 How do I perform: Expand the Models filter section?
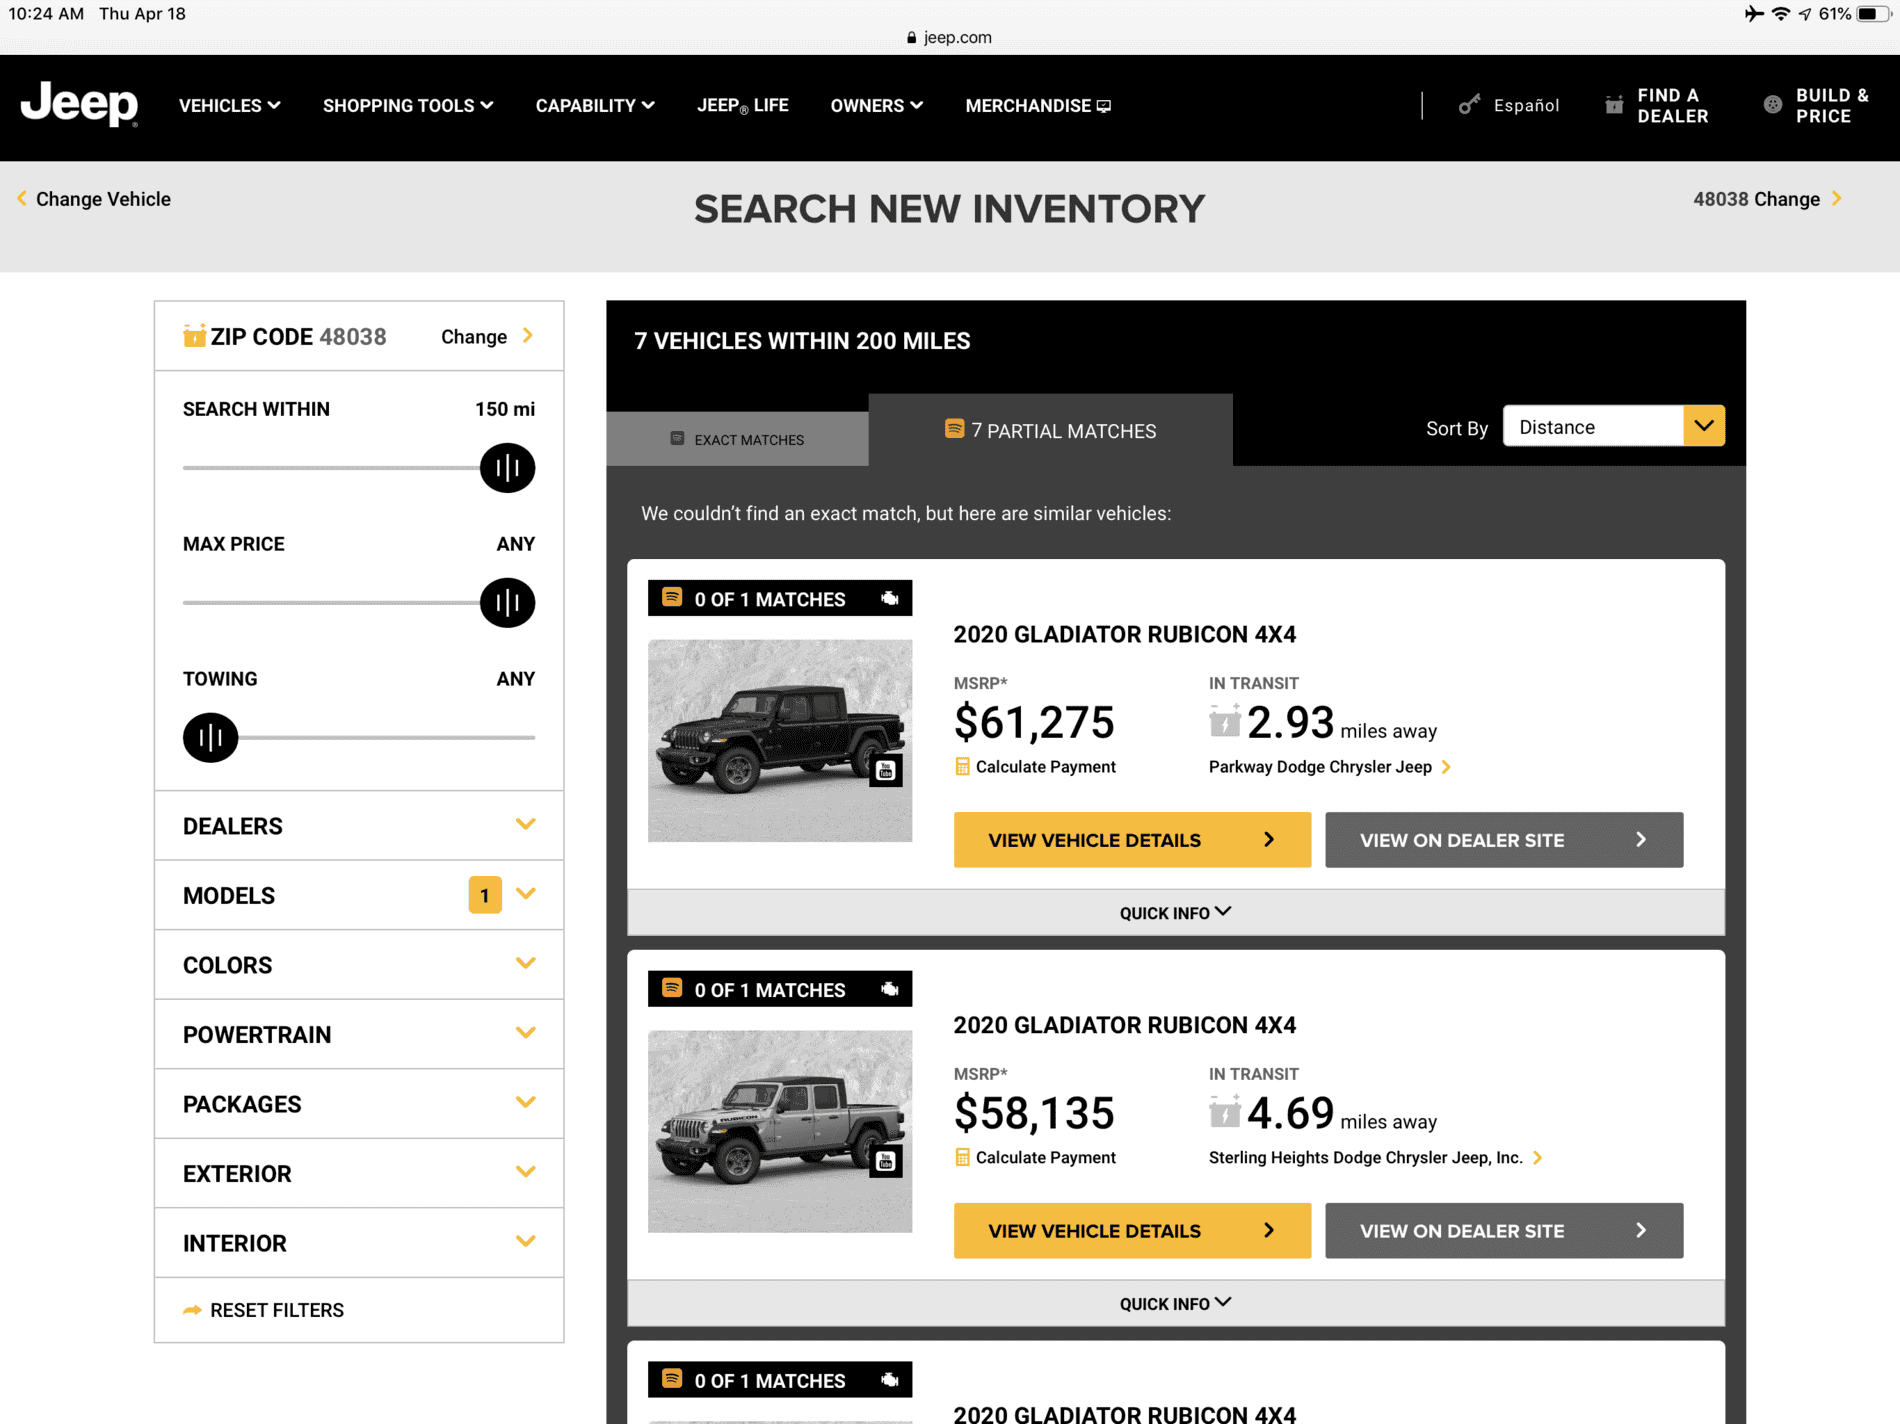point(359,895)
